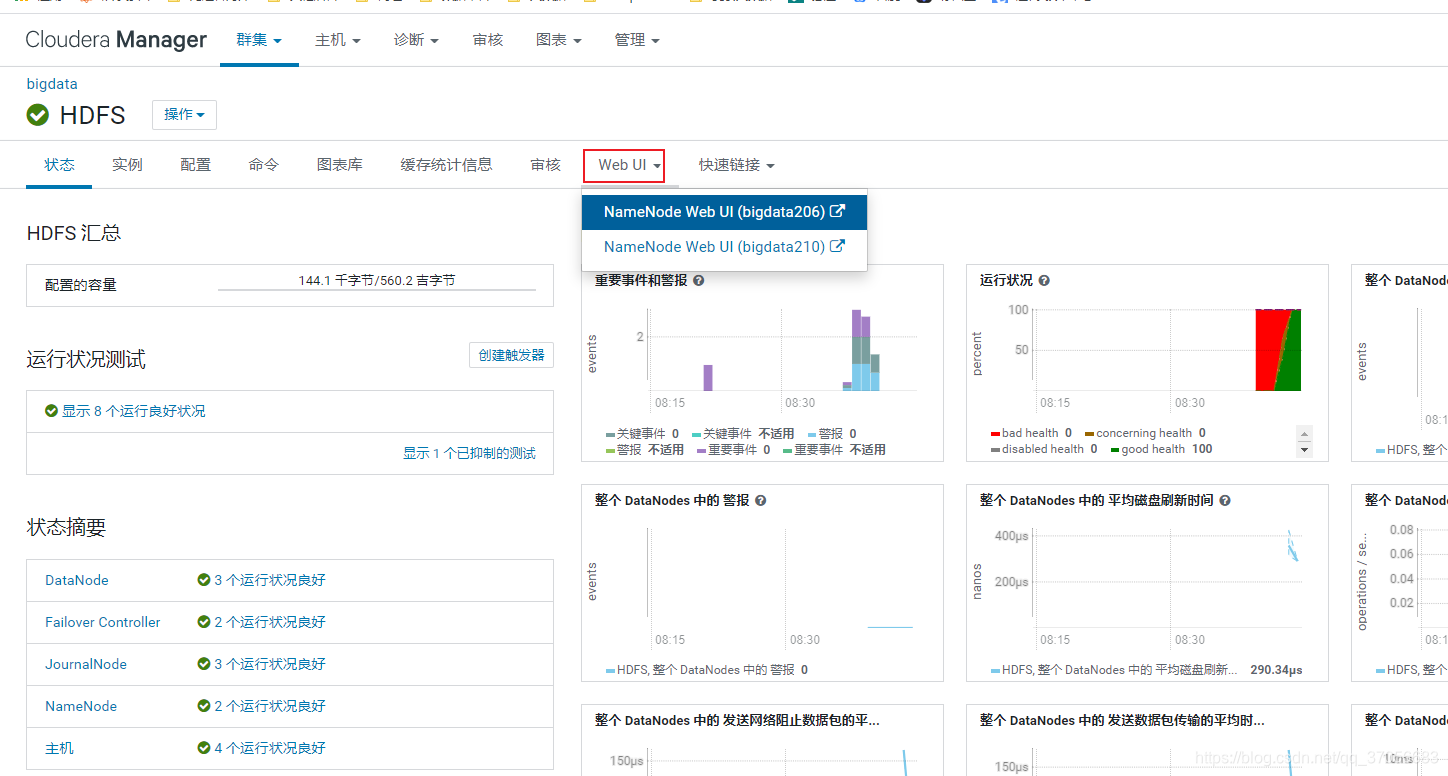
Task: Click red bad health legend swatch
Action: (995, 434)
